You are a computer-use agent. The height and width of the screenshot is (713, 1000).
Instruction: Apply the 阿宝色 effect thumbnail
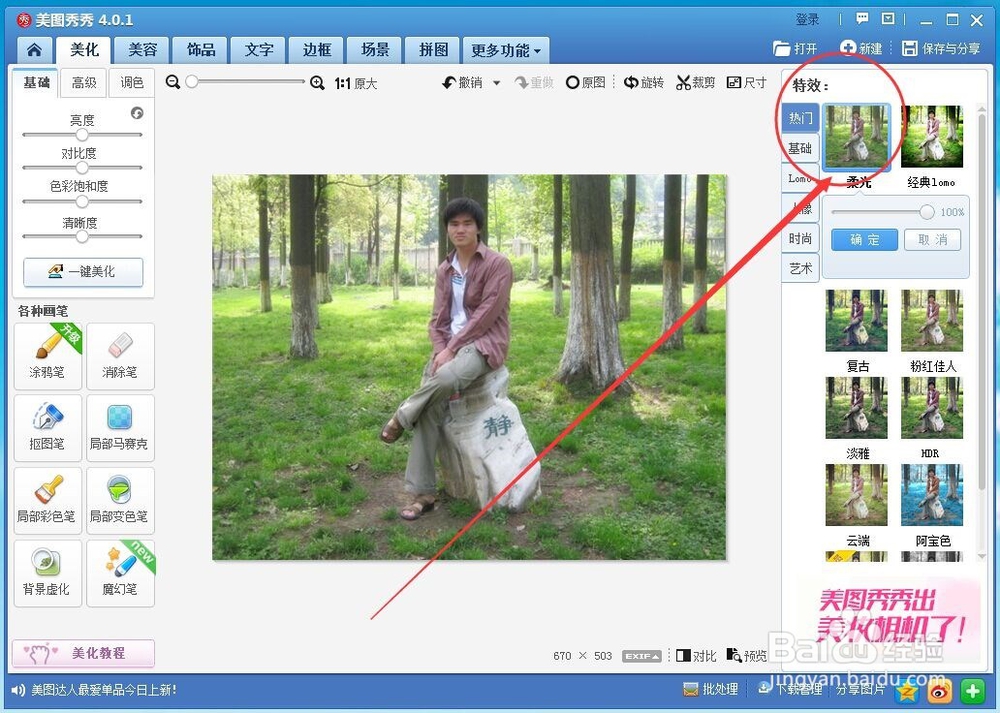(932, 495)
